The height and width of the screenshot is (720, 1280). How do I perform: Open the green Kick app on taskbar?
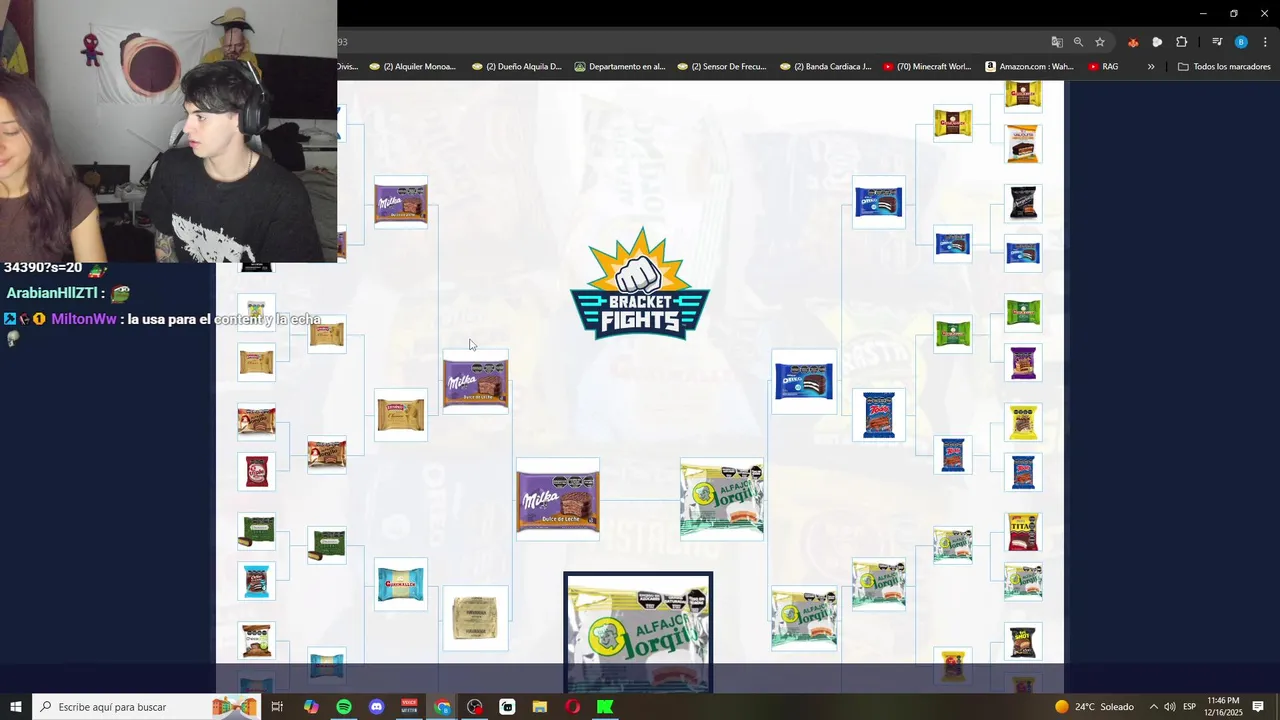tap(605, 707)
